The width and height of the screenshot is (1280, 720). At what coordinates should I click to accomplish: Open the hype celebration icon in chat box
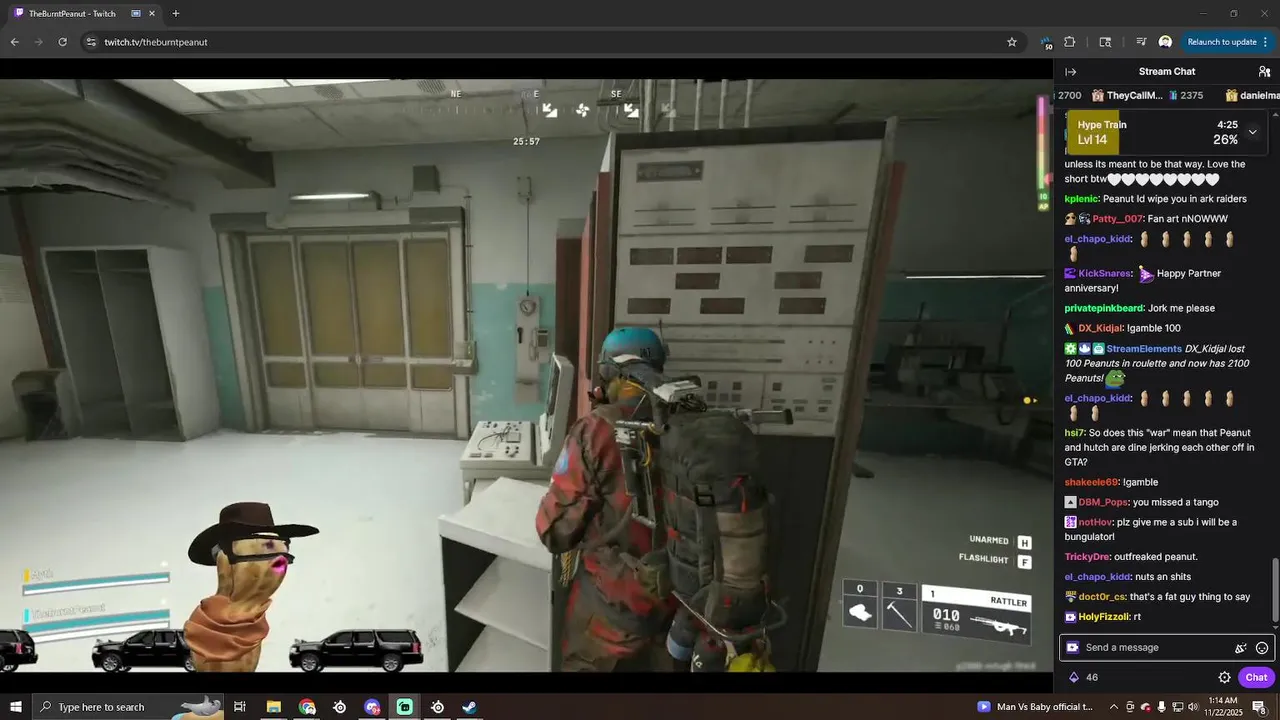1241,648
